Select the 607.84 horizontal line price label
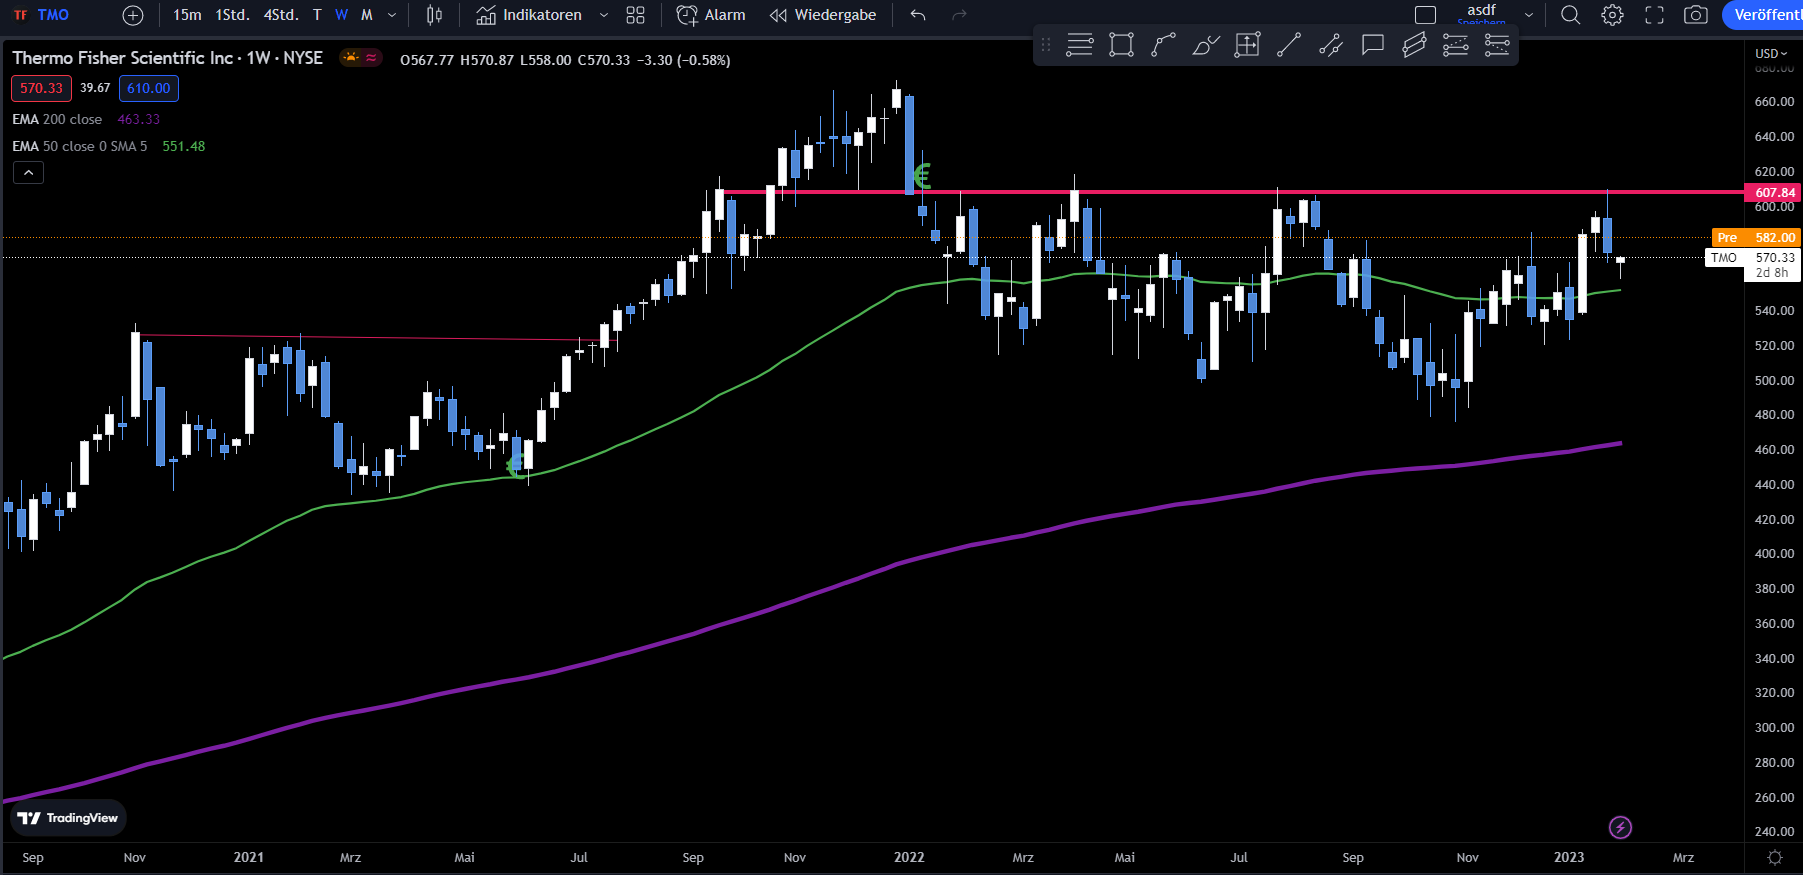 pyautogui.click(x=1774, y=192)
